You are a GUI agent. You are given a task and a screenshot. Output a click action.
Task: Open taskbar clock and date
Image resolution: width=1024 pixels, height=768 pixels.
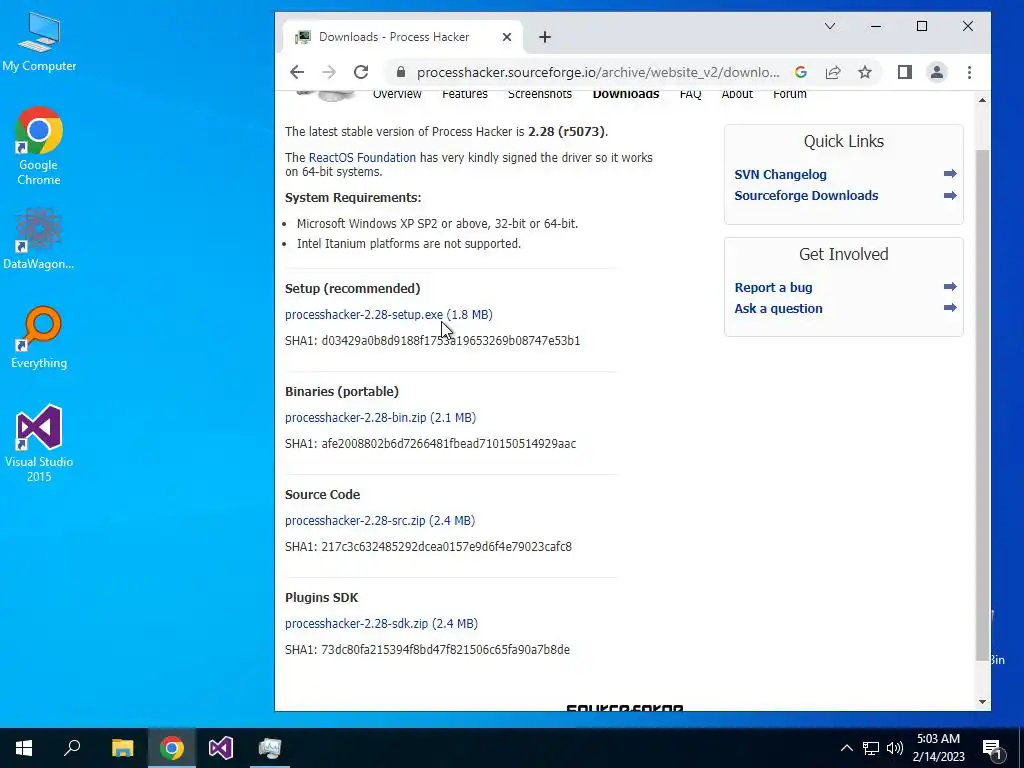point(938,748)
